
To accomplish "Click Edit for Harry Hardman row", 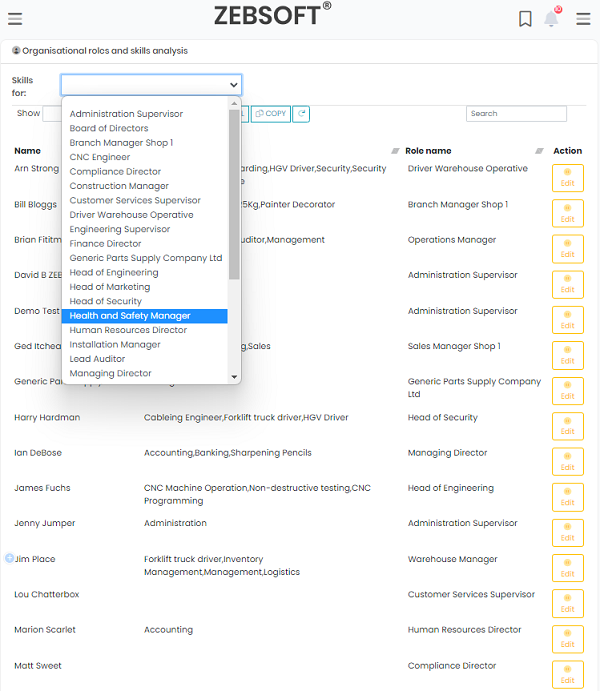I will pyautogui.click(x=567, y=426).
